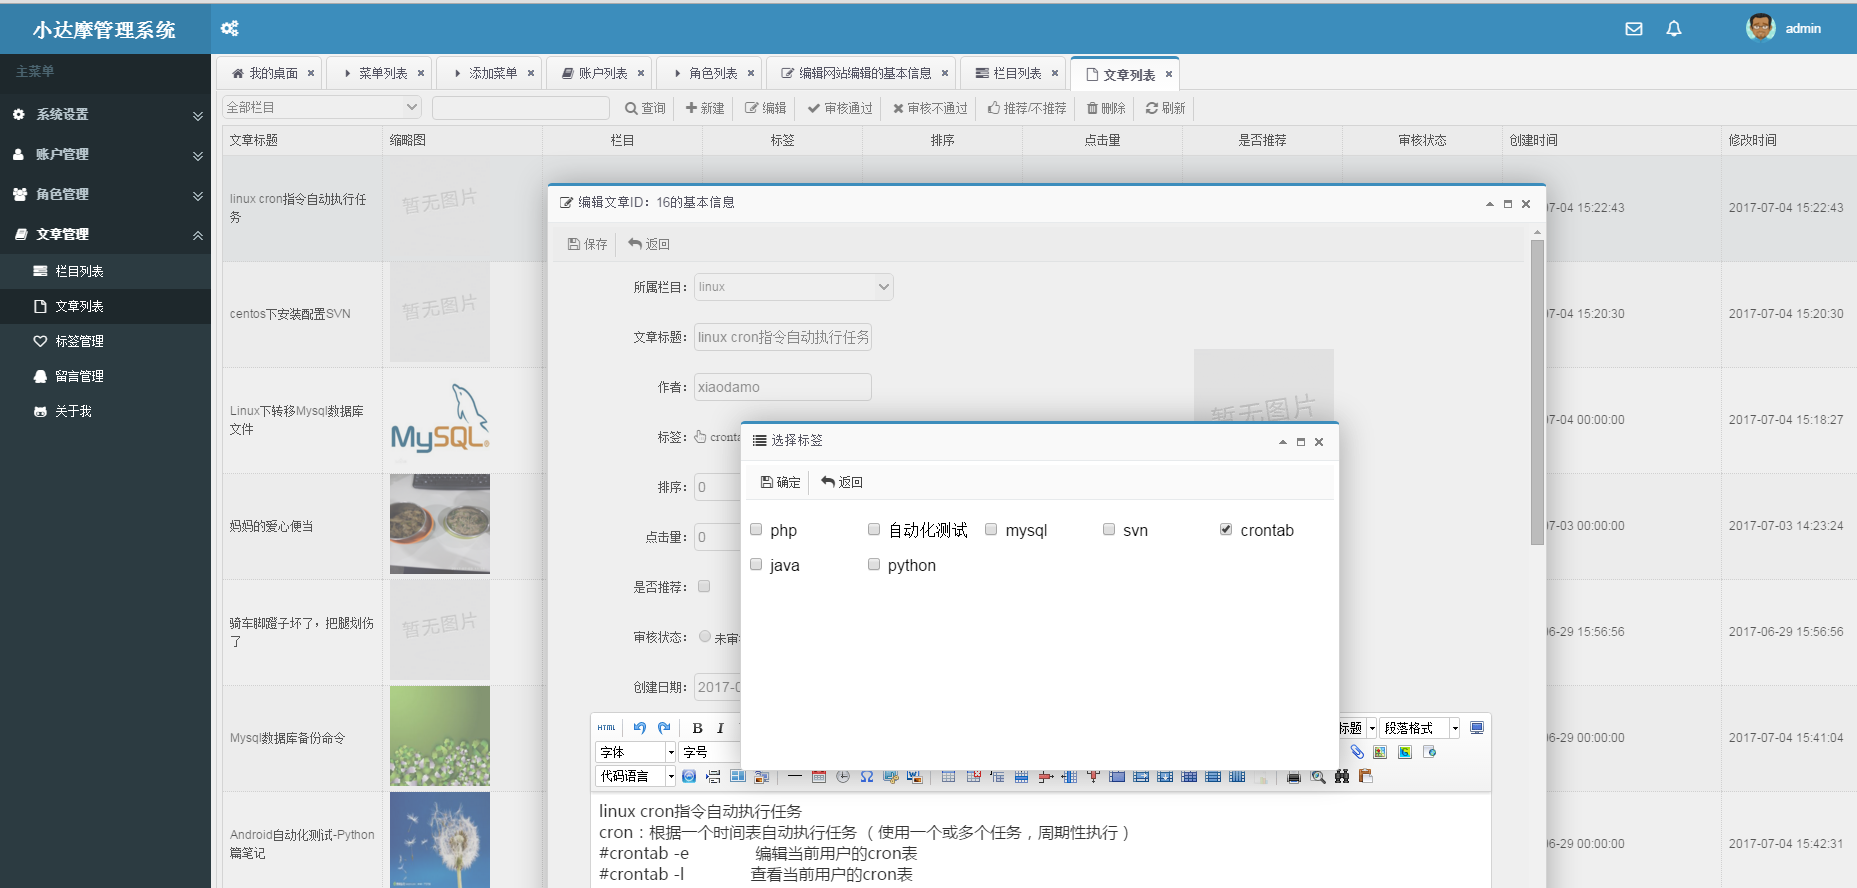This screenshot has width=1857, height=888.
Task: Insert an attachment with the paperclip icon
Action: pos(1357,752)
